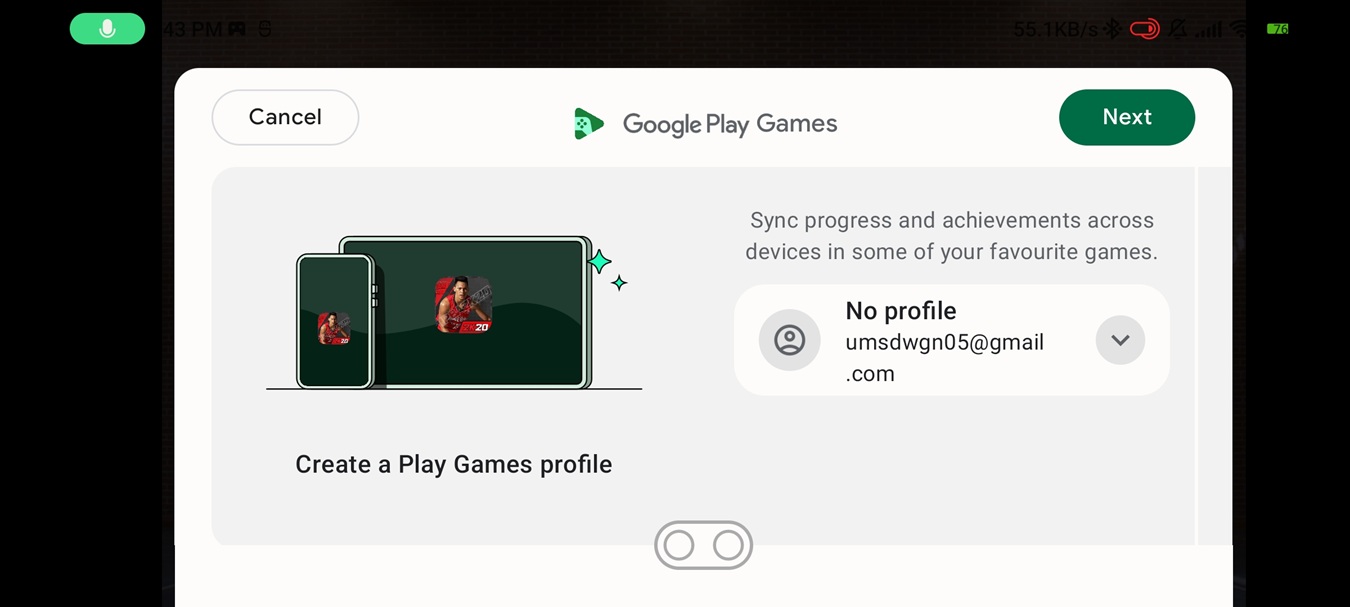Click the Create a Play Games profile heading
This screenshot has height=607, width=1350.
click(x=453, y=464)
